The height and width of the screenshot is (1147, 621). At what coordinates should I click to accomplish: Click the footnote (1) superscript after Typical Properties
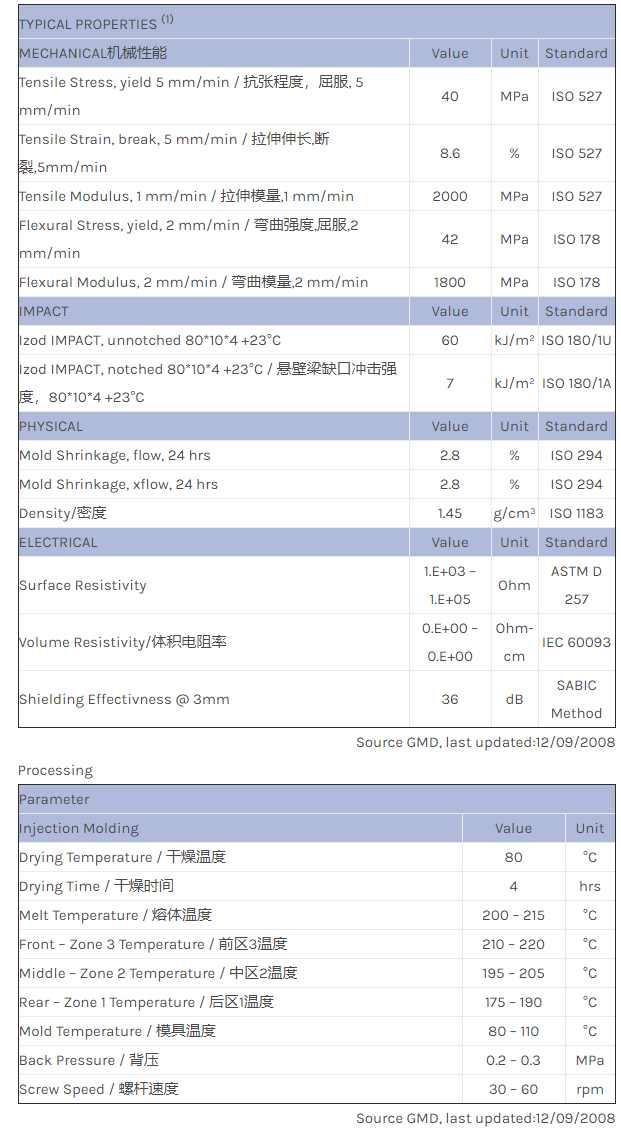(x=168, y=18)
